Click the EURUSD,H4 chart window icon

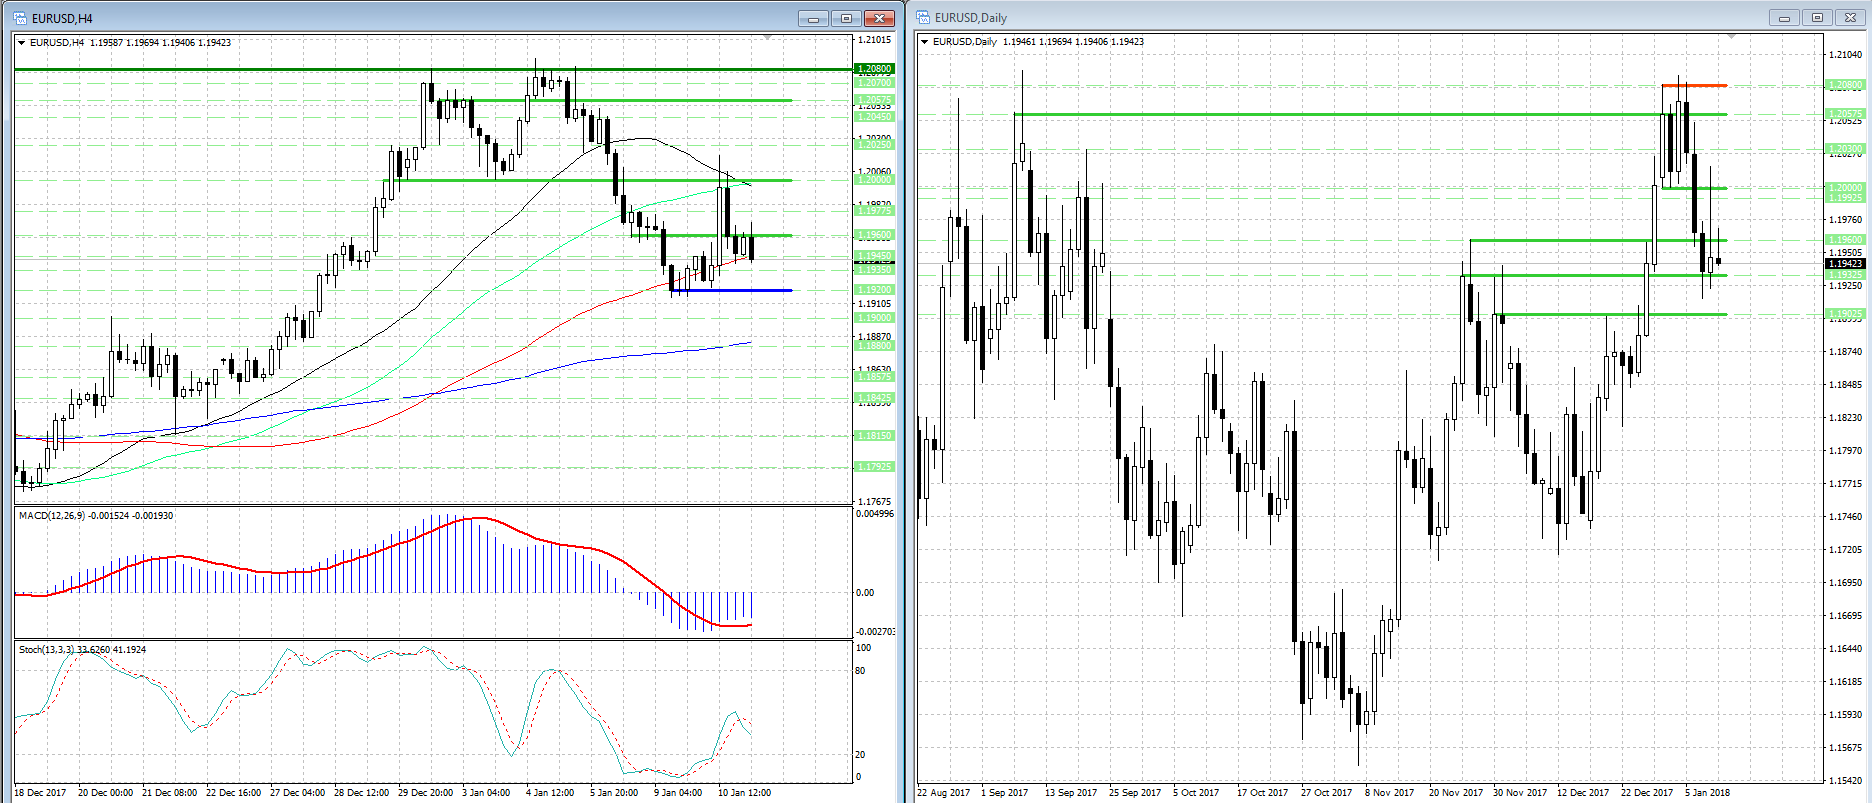pyautogui.click(x=20, y=18)
